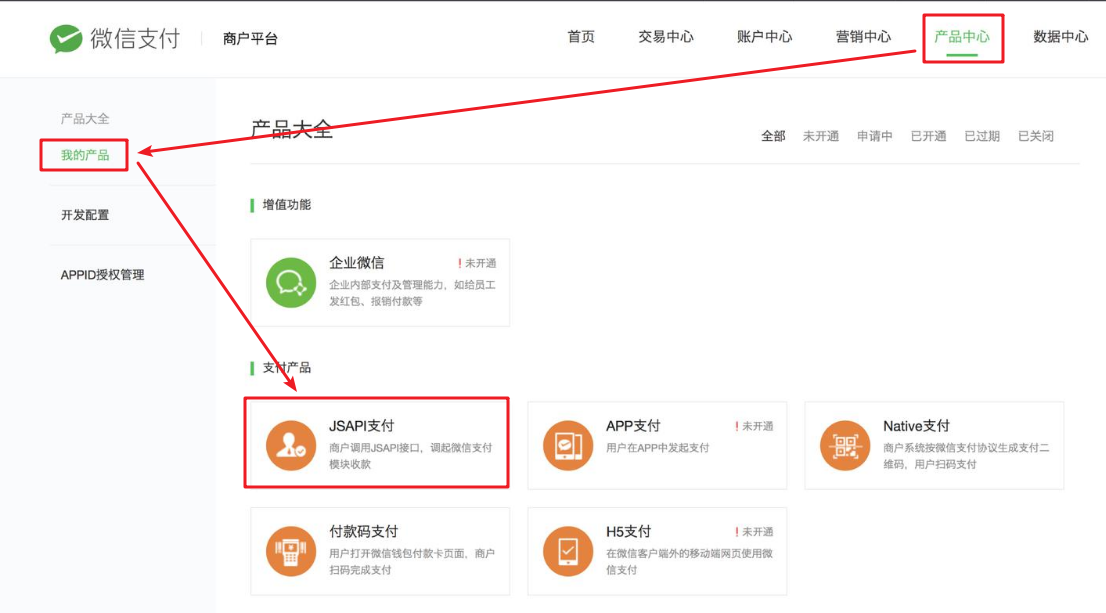Click the JSAPI支付 description text
This screenshot has height=613, width=1106.
pyautogui.click(x=411, y=456)
